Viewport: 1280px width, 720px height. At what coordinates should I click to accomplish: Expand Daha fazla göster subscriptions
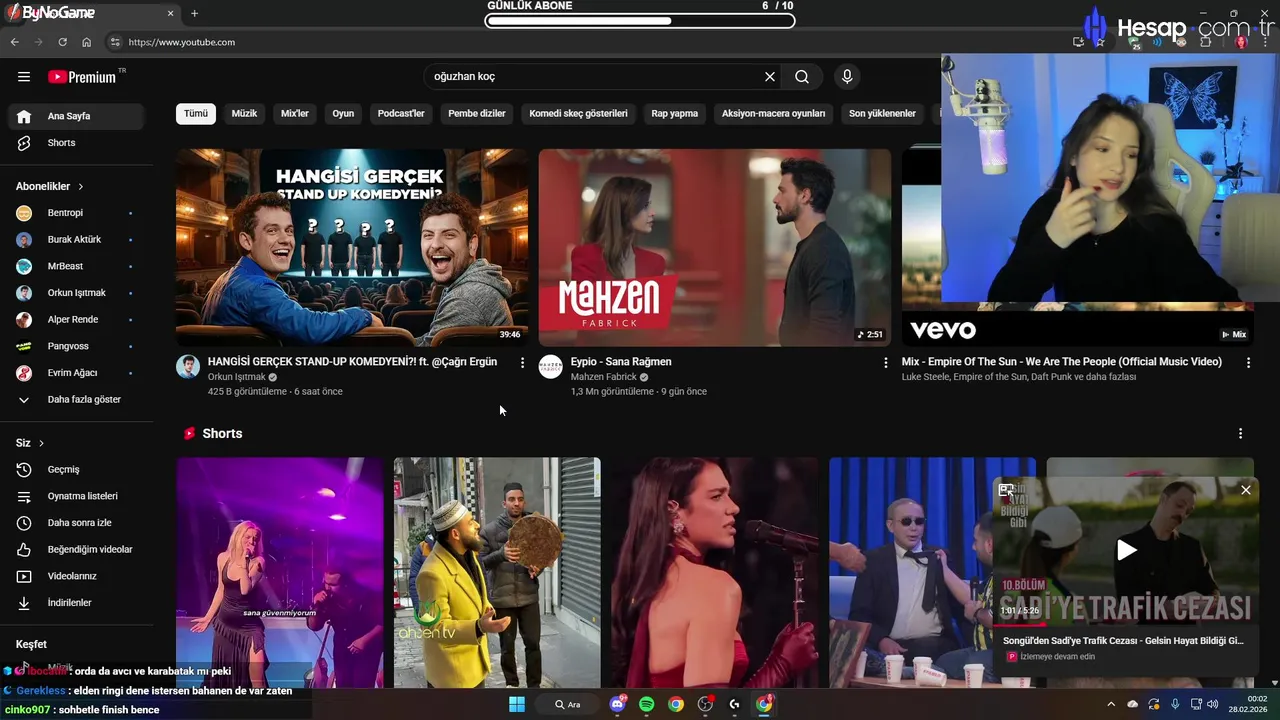[x=76, y=400]
